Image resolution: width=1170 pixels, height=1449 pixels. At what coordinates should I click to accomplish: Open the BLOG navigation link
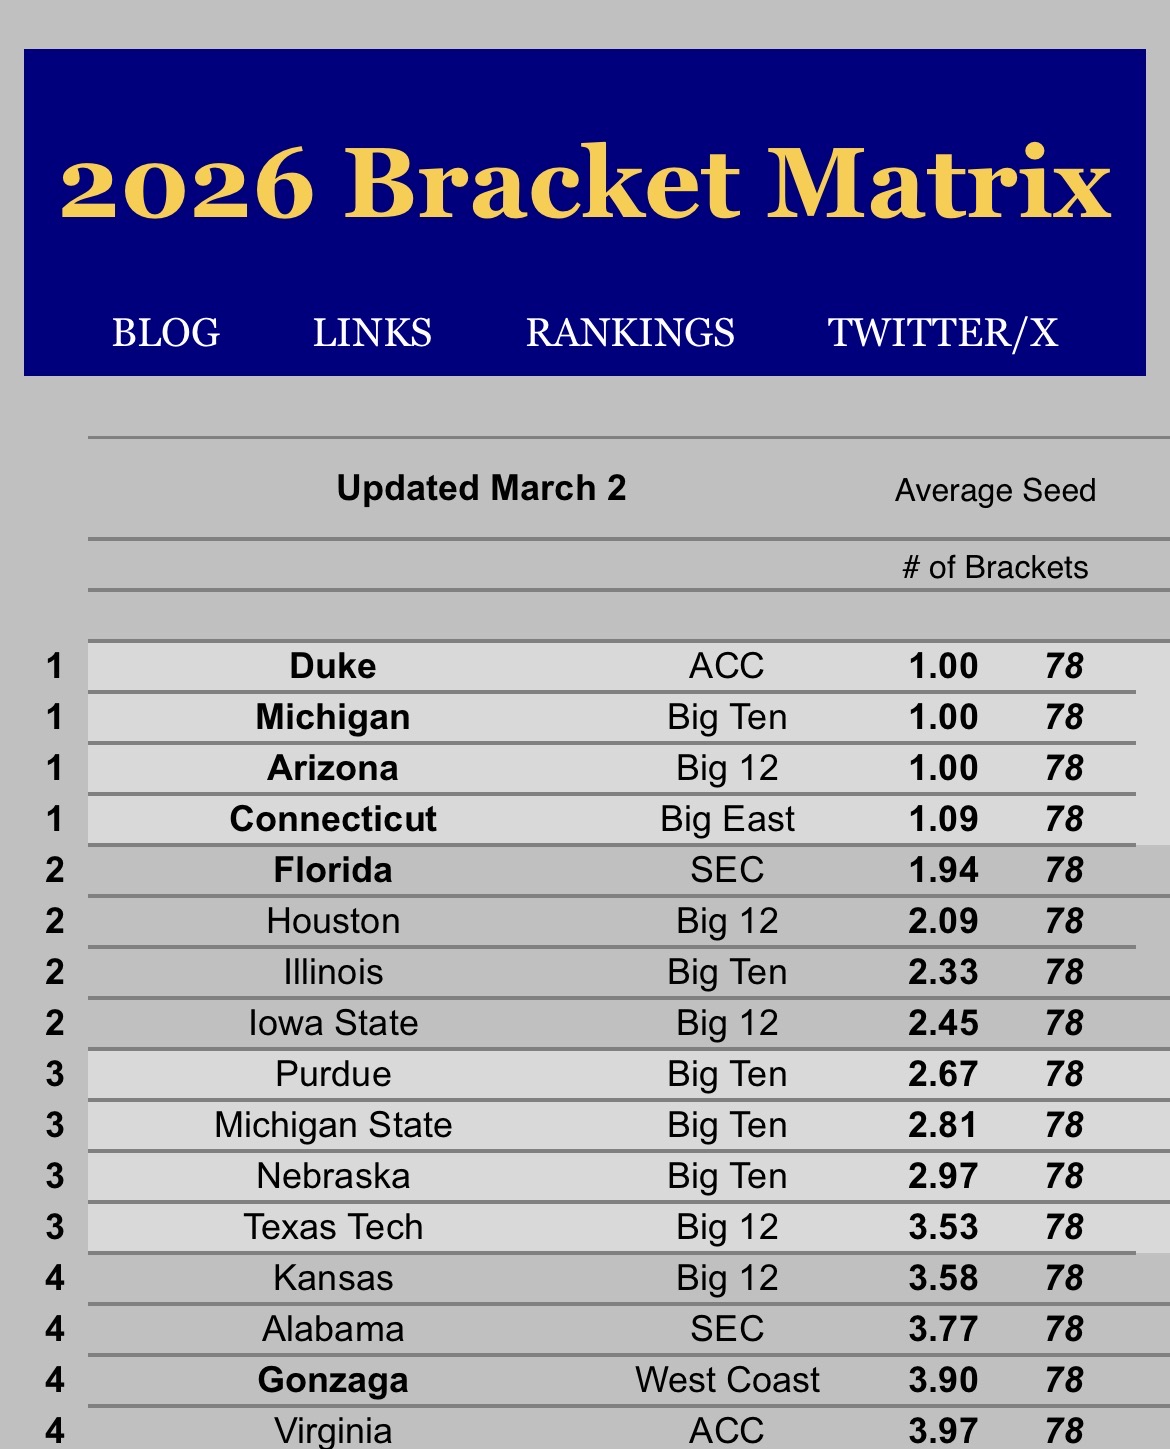(x=166, y=333)
